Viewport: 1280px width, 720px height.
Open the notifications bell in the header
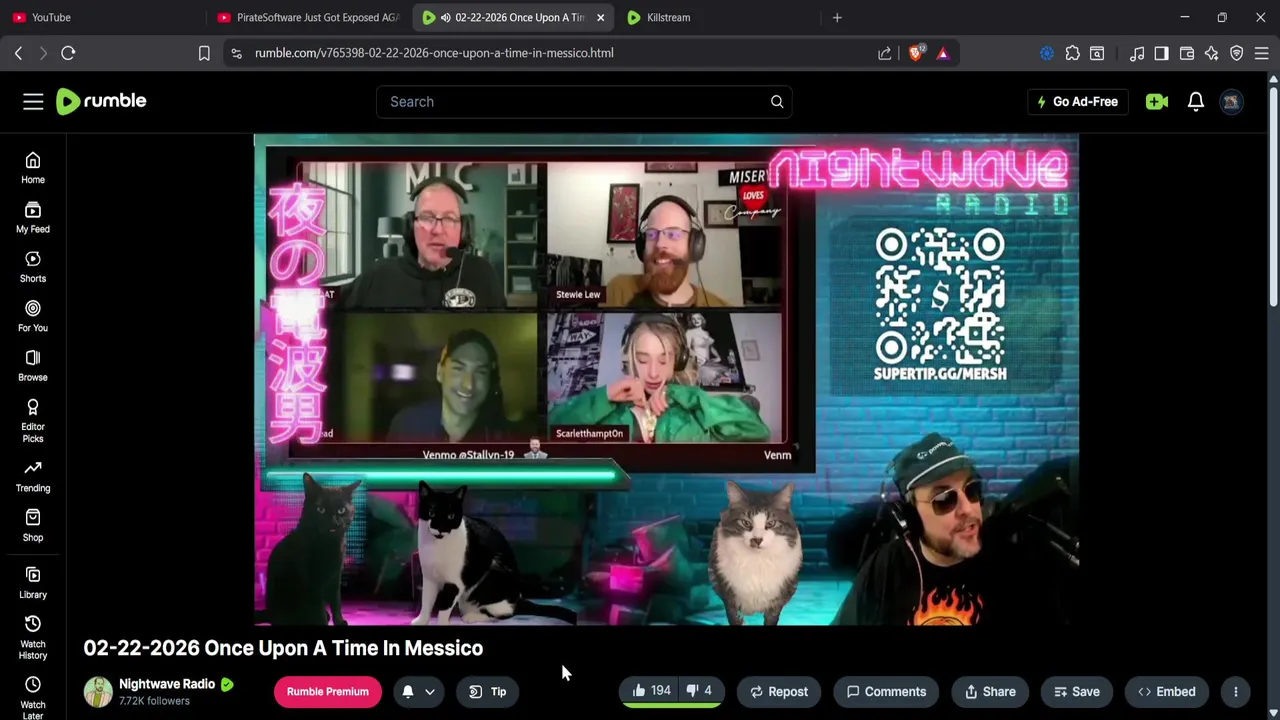point(1195,101)
